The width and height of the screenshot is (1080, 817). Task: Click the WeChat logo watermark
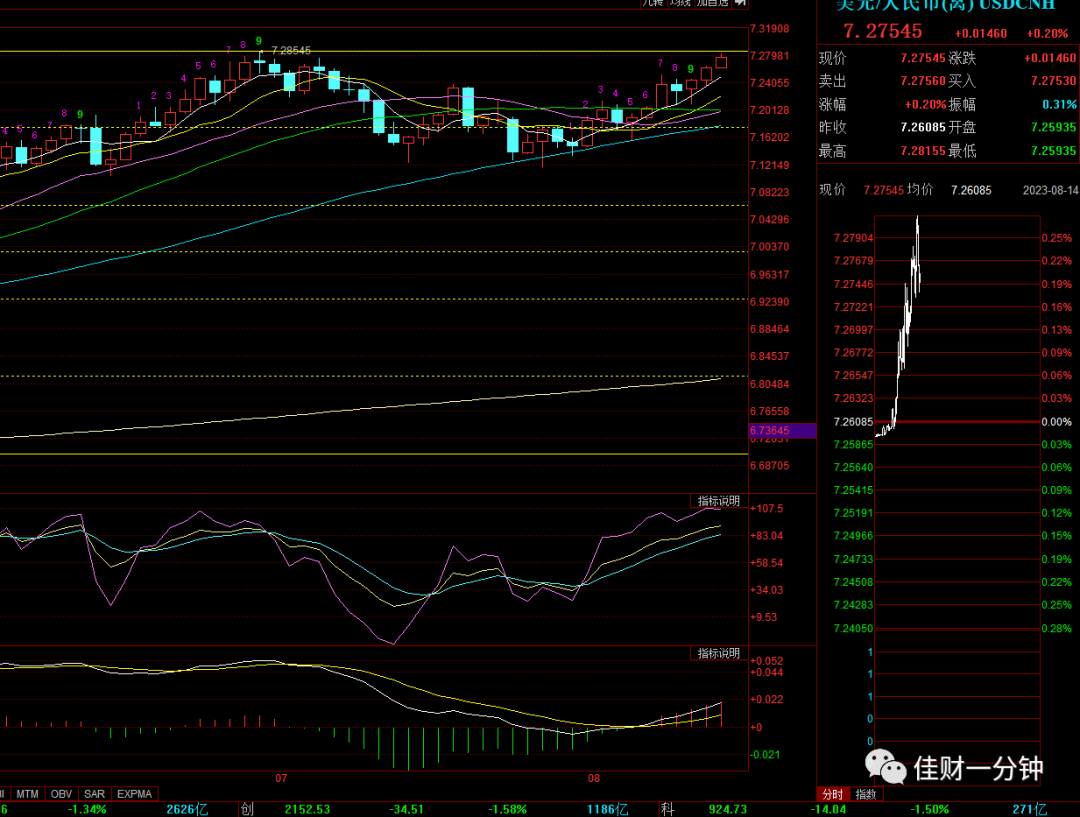coord(886,767)
